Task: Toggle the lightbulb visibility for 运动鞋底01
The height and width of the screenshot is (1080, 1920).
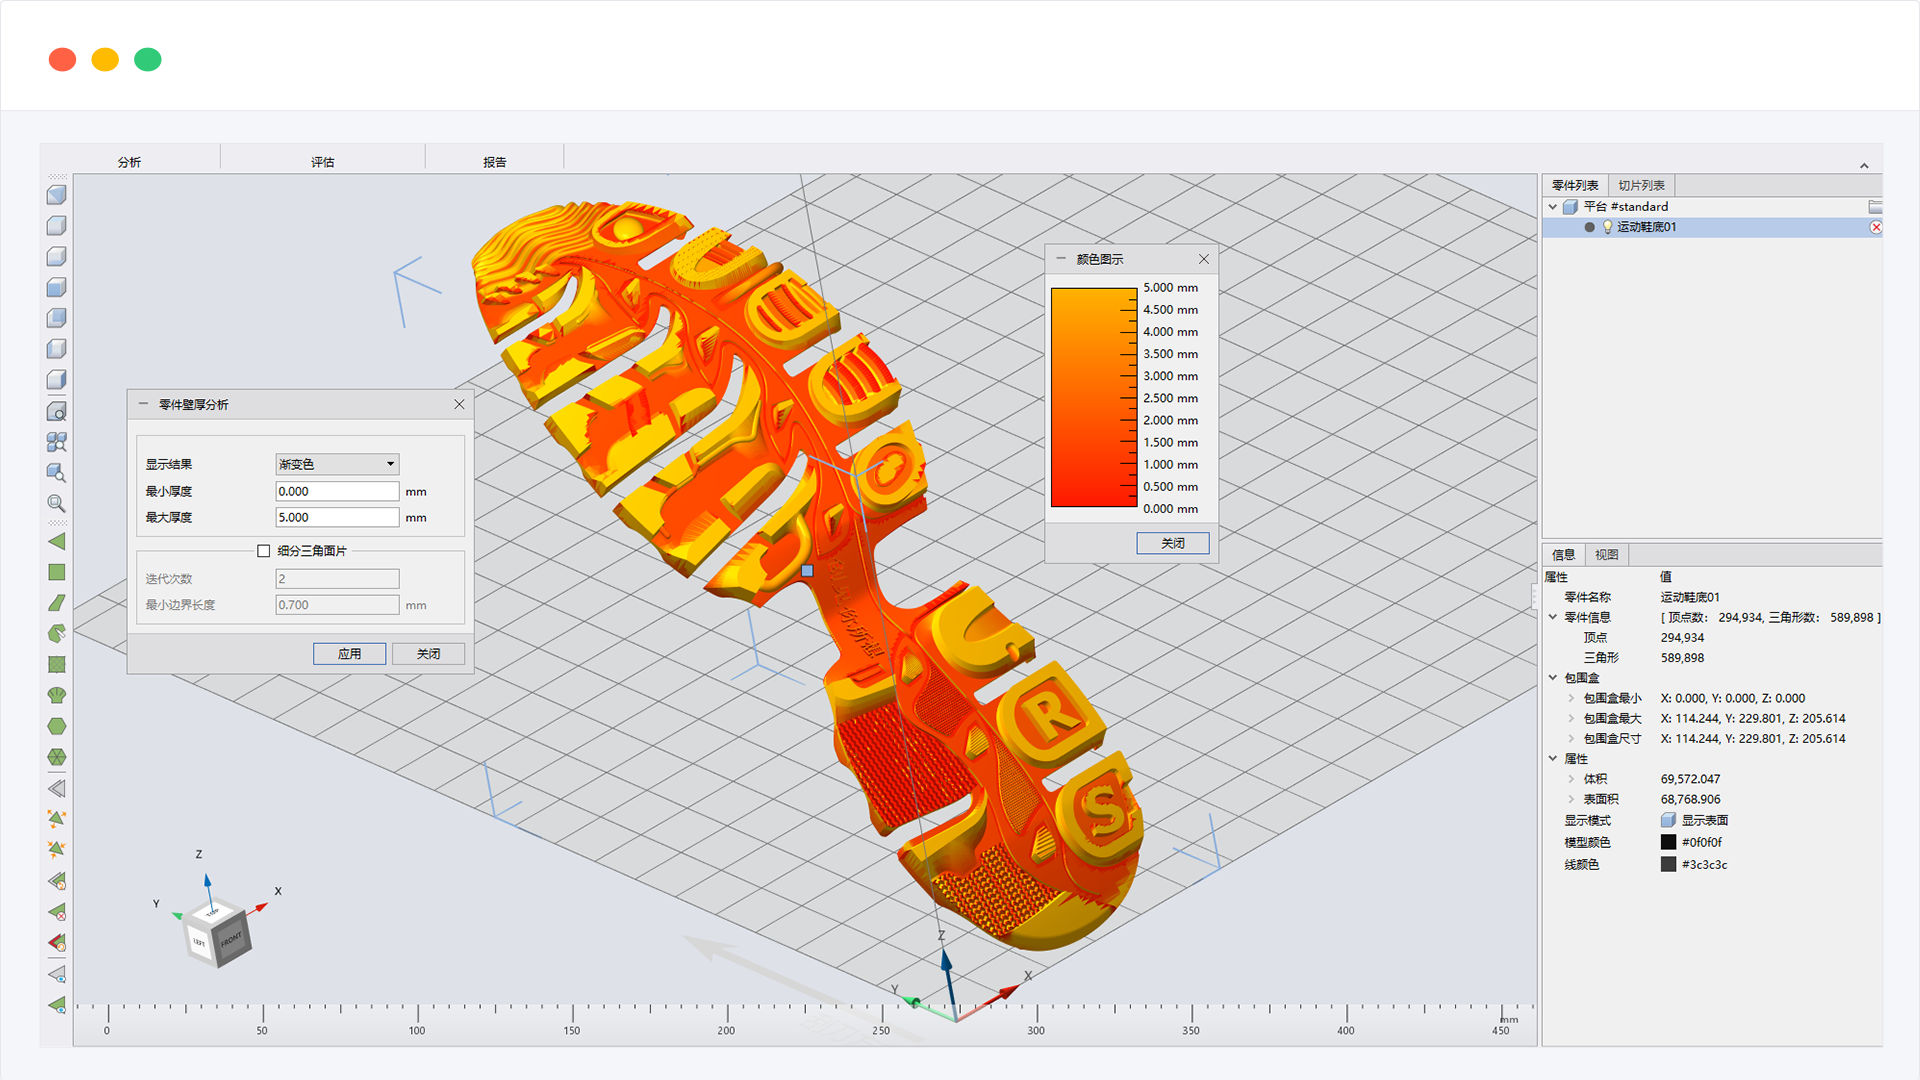Action: pos(1608,227)
